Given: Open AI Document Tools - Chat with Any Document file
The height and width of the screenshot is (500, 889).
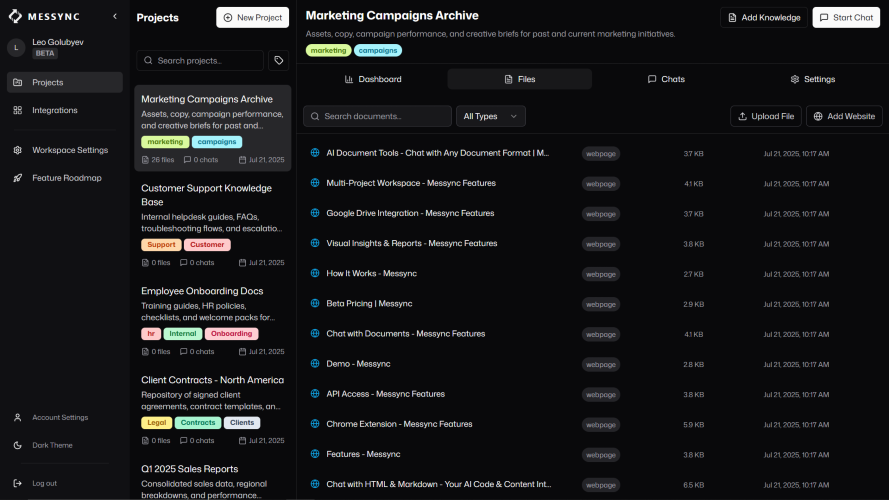Looking at the screenshot, I should (438, 153).
